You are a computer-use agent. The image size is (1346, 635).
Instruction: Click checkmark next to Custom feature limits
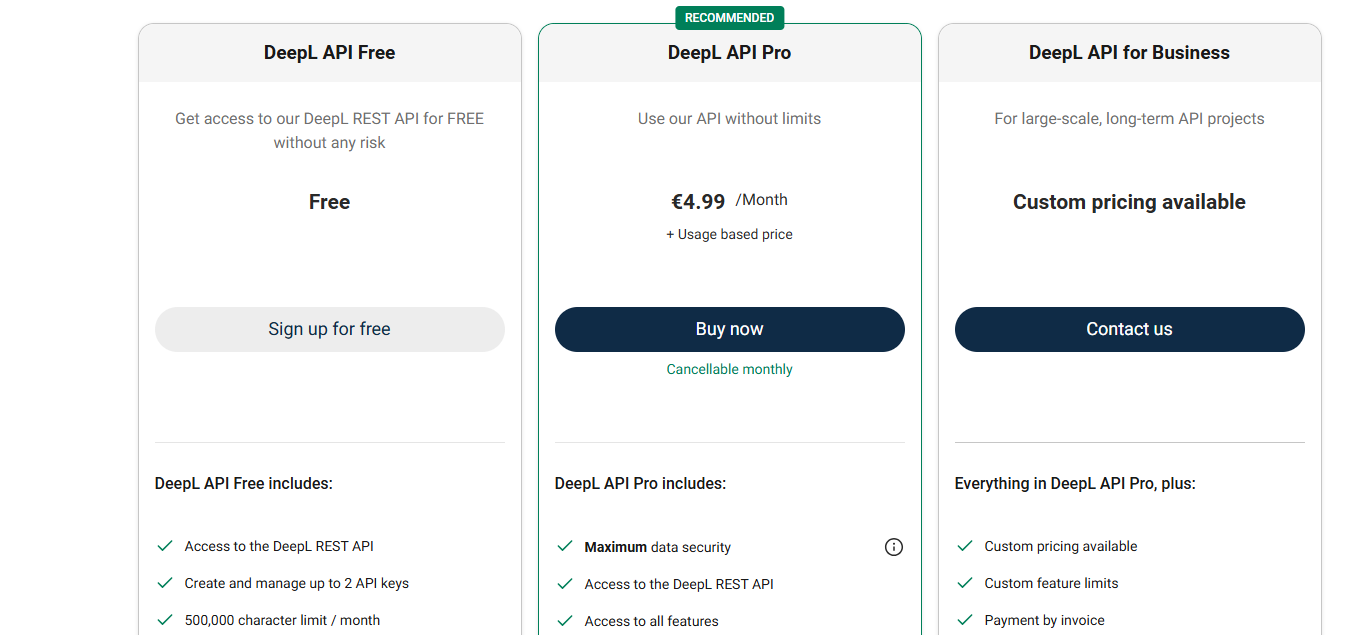[x=965, y=583]
